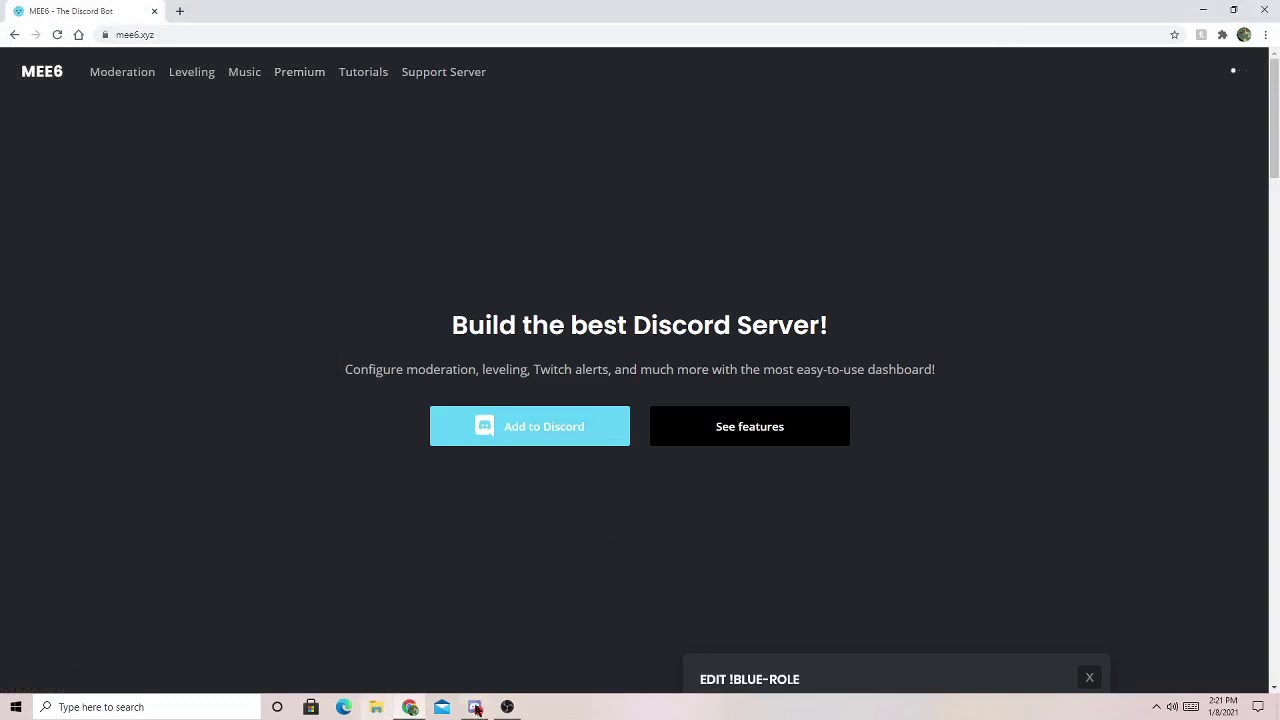Click the site lock icon

[x=105, y=35]
